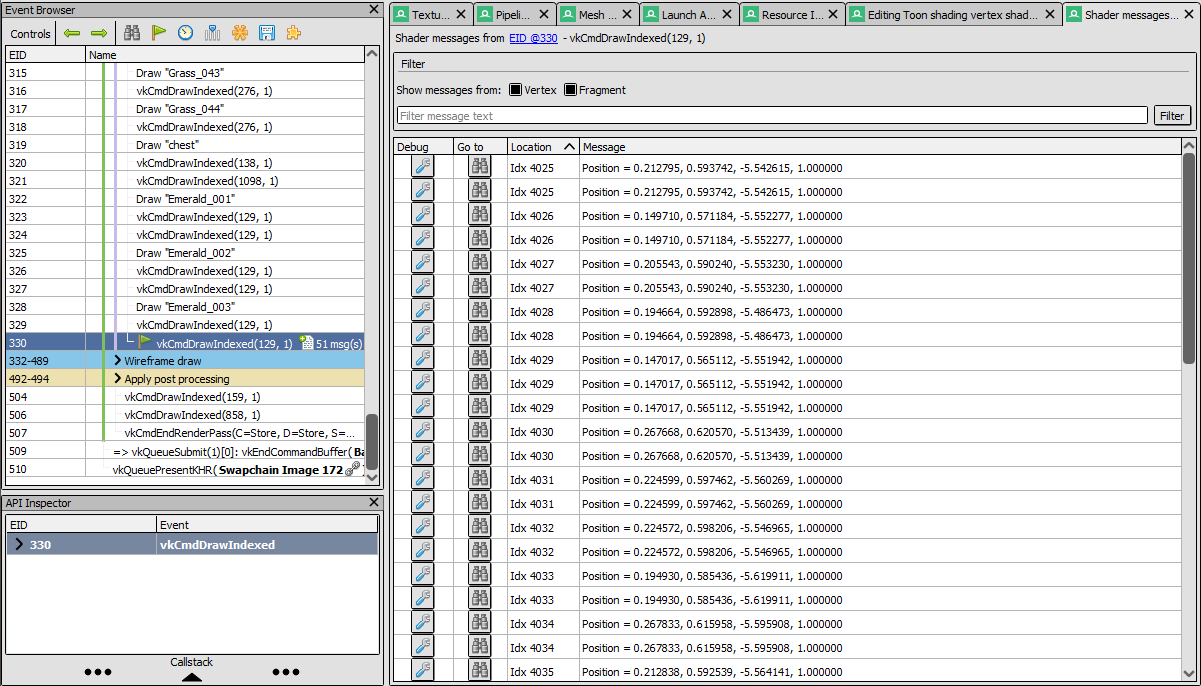Click the green forward arrow in Event Browser
Viewport: 1201px width, 686px height.
point(98,33)
